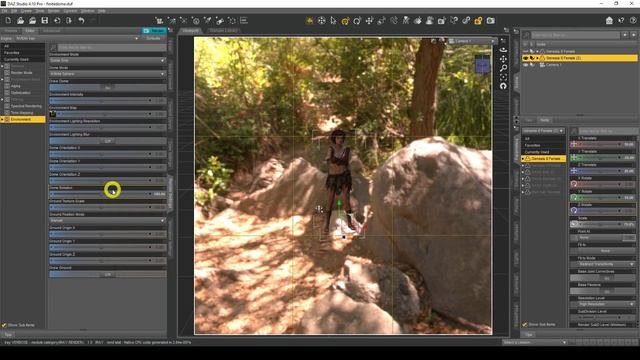Select the Environment category in Render Settings
This screenshot has height=360, width=640.
coord(23,119)
